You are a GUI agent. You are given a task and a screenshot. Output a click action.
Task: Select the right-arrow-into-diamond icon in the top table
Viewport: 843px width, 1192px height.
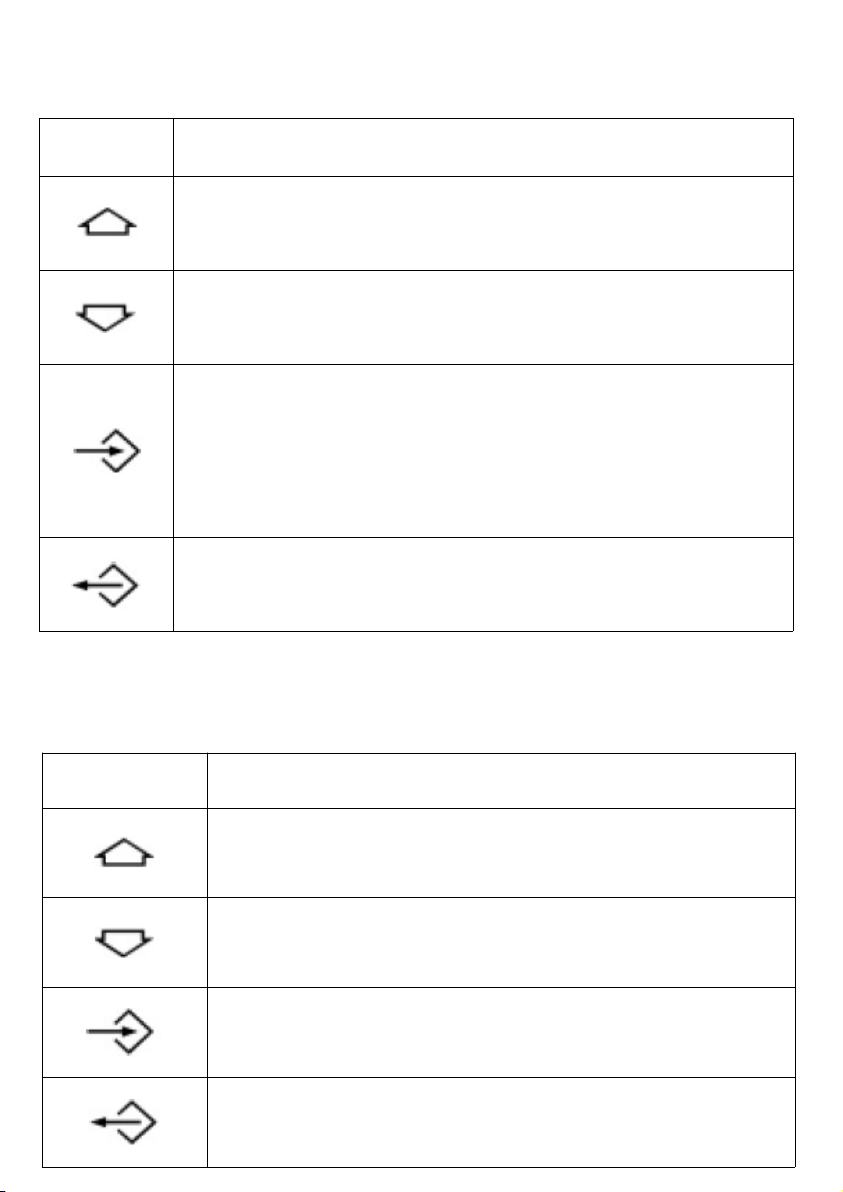pyautogui.click(x=106, y=451)
